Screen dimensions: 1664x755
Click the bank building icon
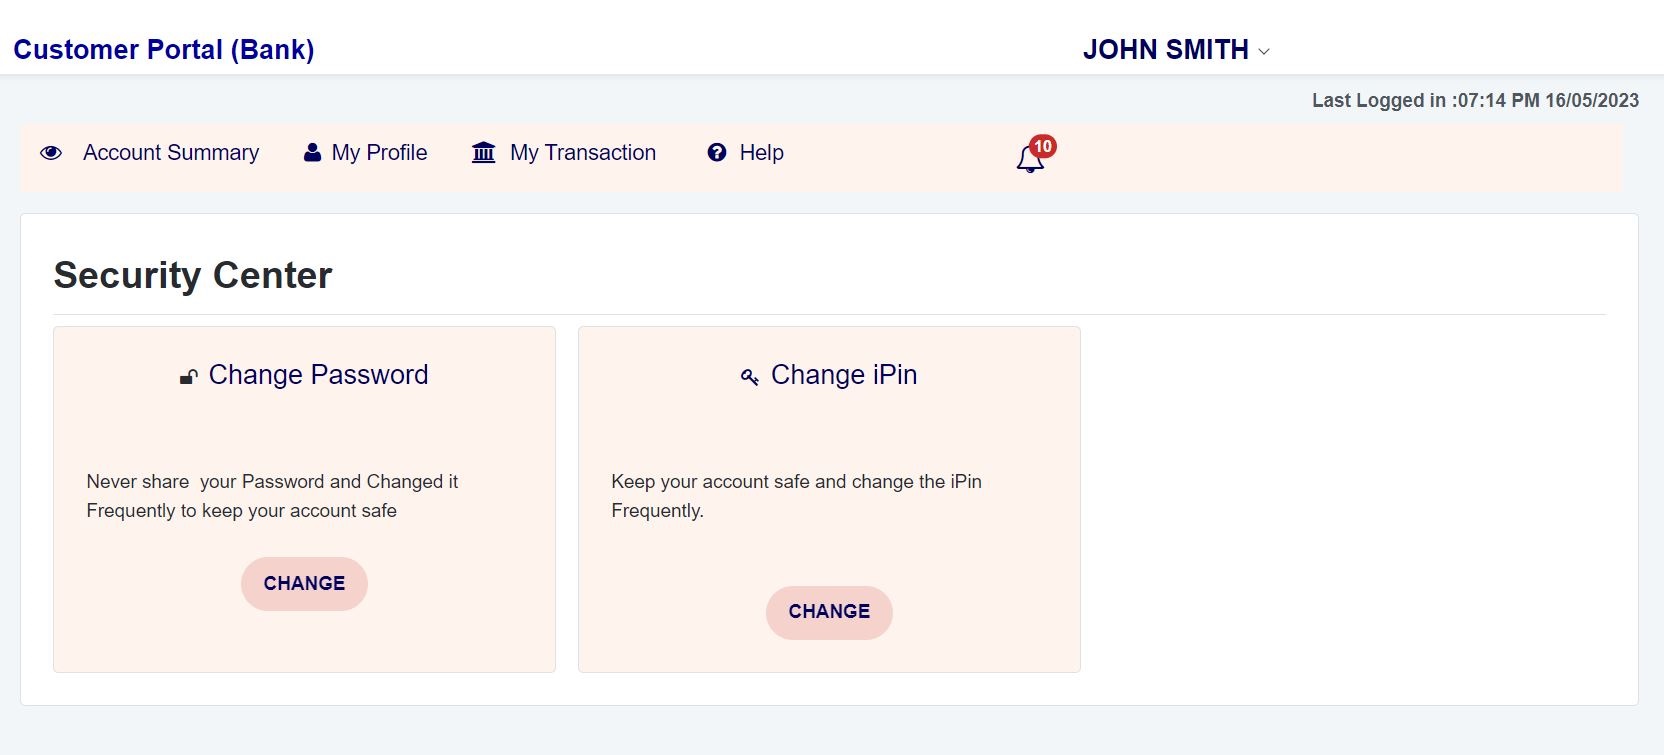coord(484,153)
